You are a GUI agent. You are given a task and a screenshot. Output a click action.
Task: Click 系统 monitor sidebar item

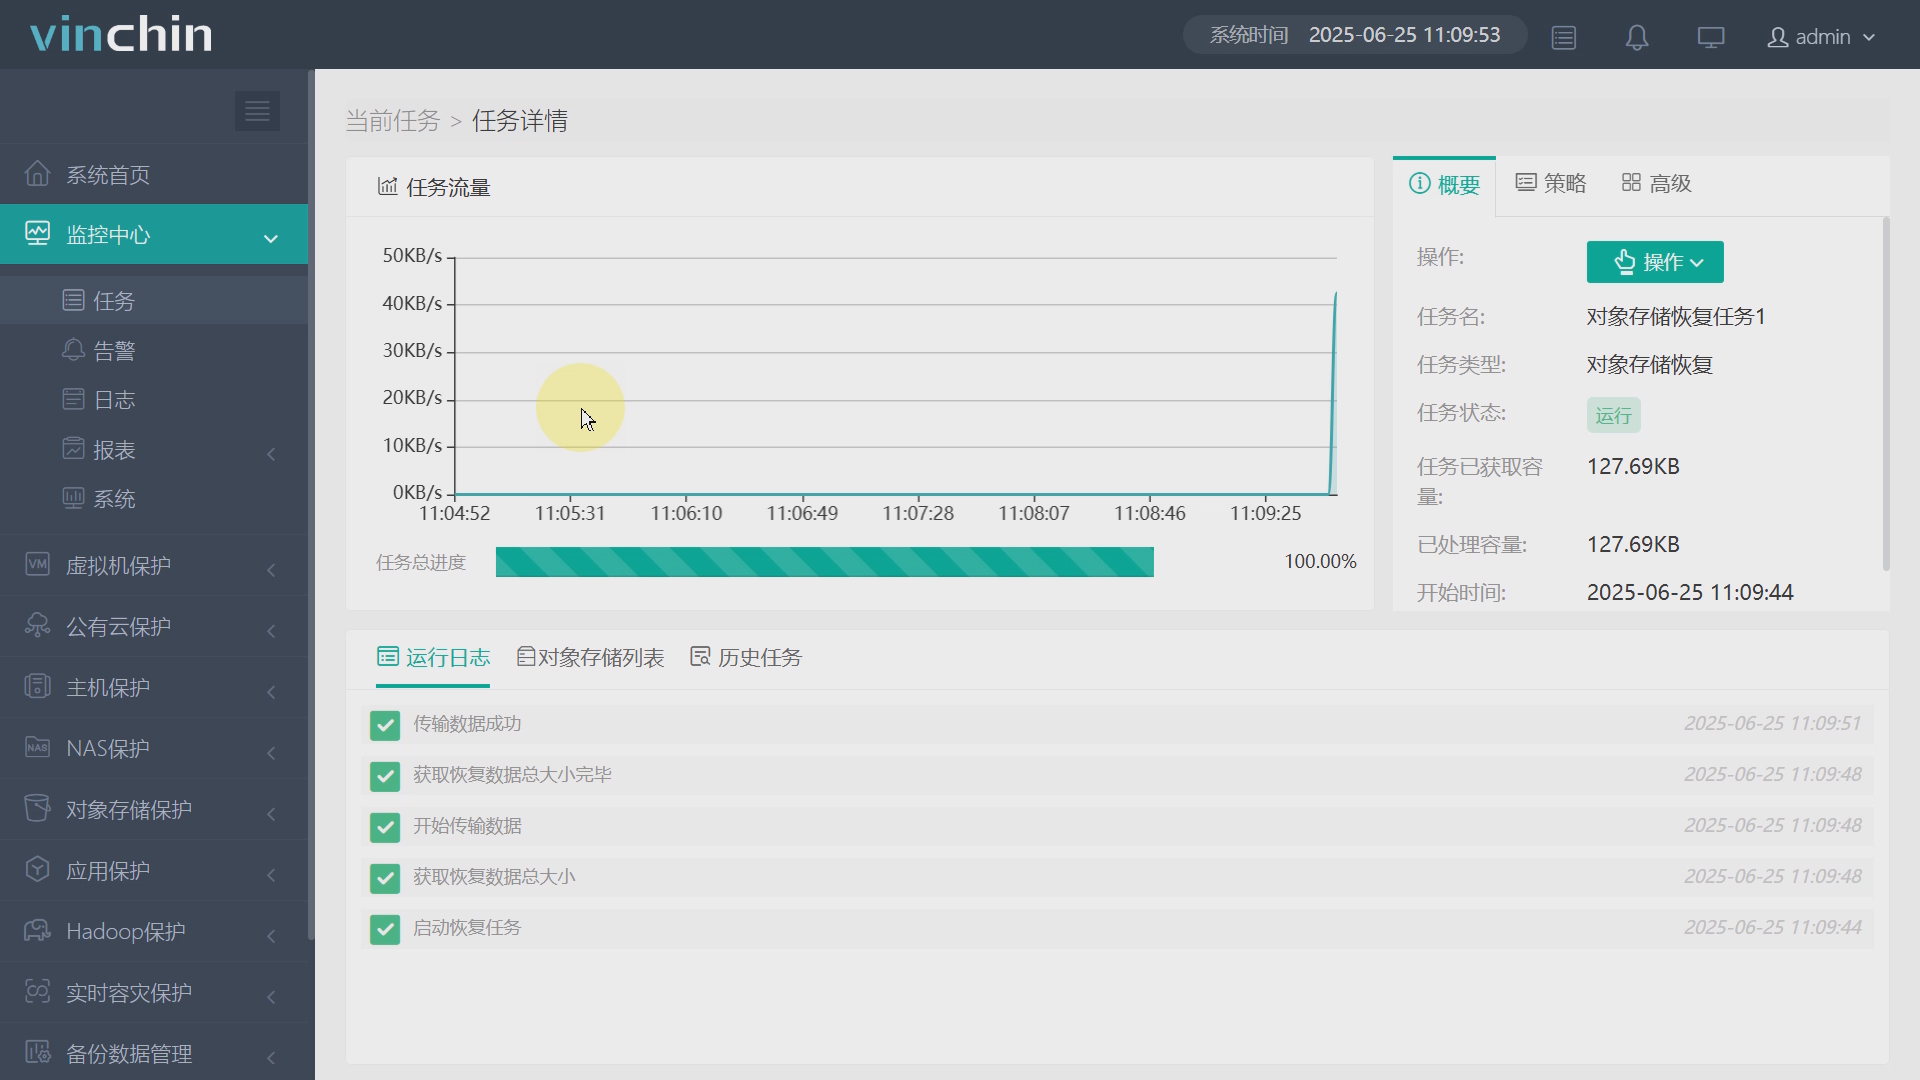pos(113,499)
